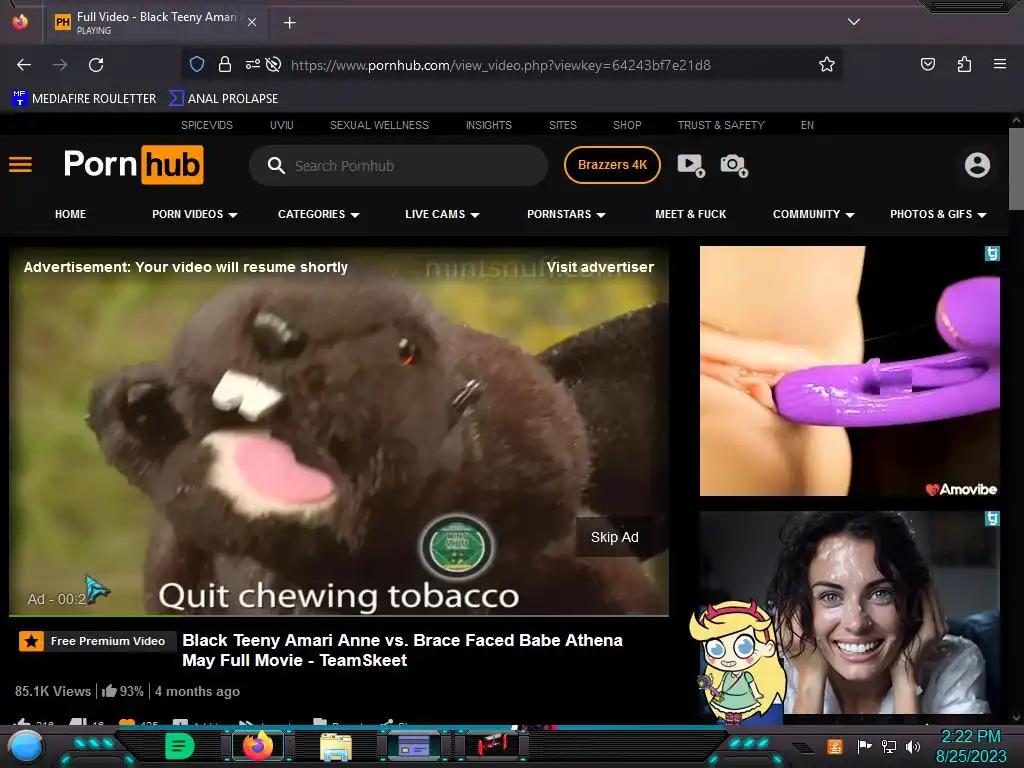The height and width of the screenshot is (768, 1024).
Task: Open the user account icon
Action: coord(977,165)
